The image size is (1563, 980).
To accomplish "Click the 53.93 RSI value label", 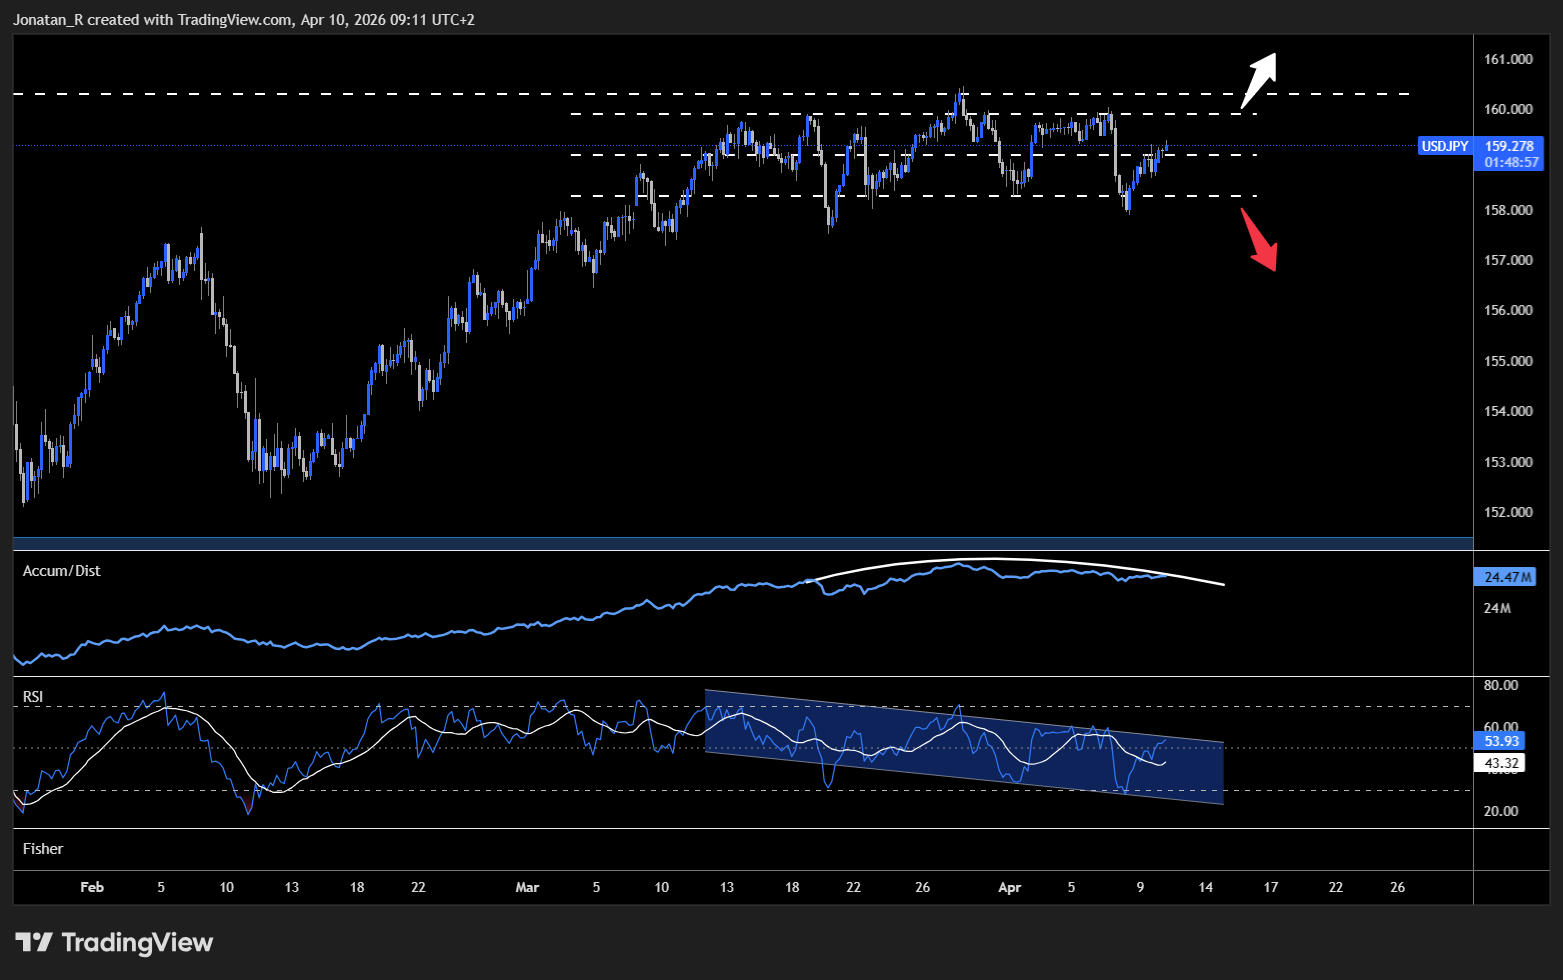I will tap(1501, 740).
